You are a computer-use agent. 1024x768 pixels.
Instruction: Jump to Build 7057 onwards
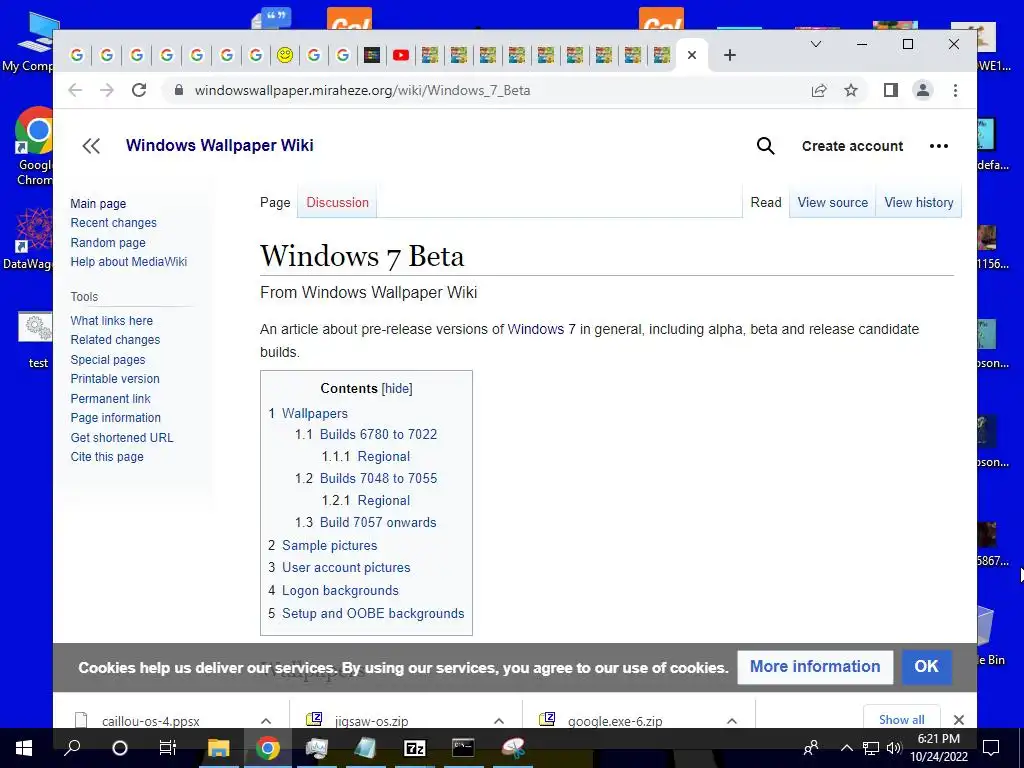pos(377,522)
